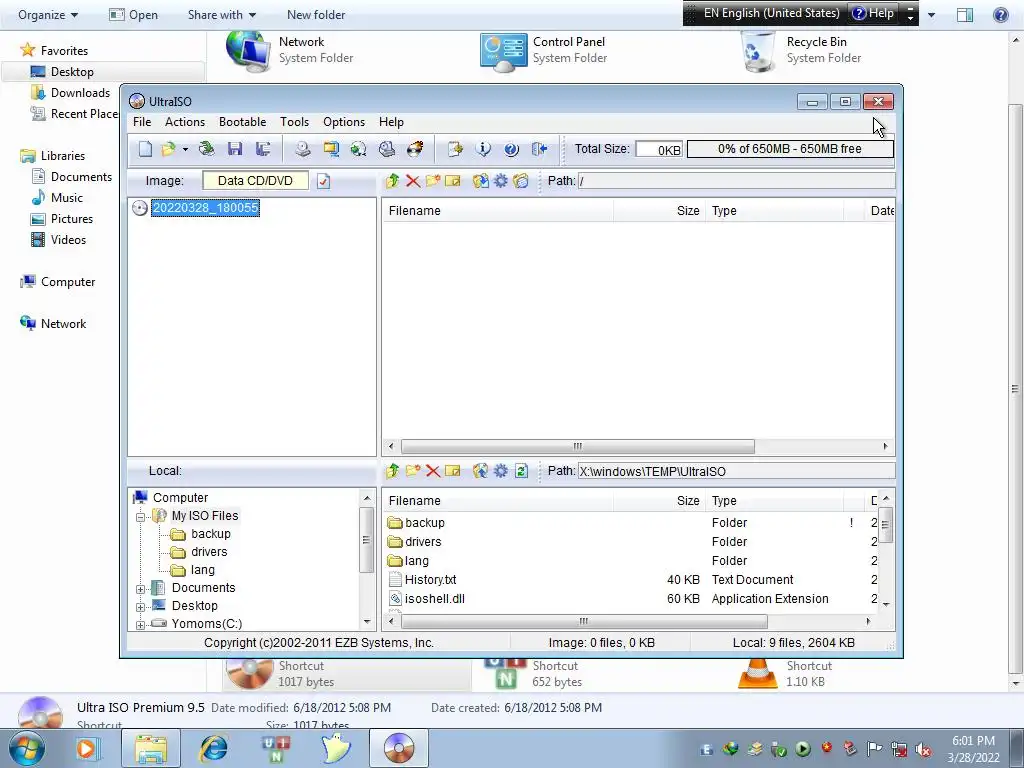Click Rename icon in the Image toolbar
1024x768 pixels.
453,181
